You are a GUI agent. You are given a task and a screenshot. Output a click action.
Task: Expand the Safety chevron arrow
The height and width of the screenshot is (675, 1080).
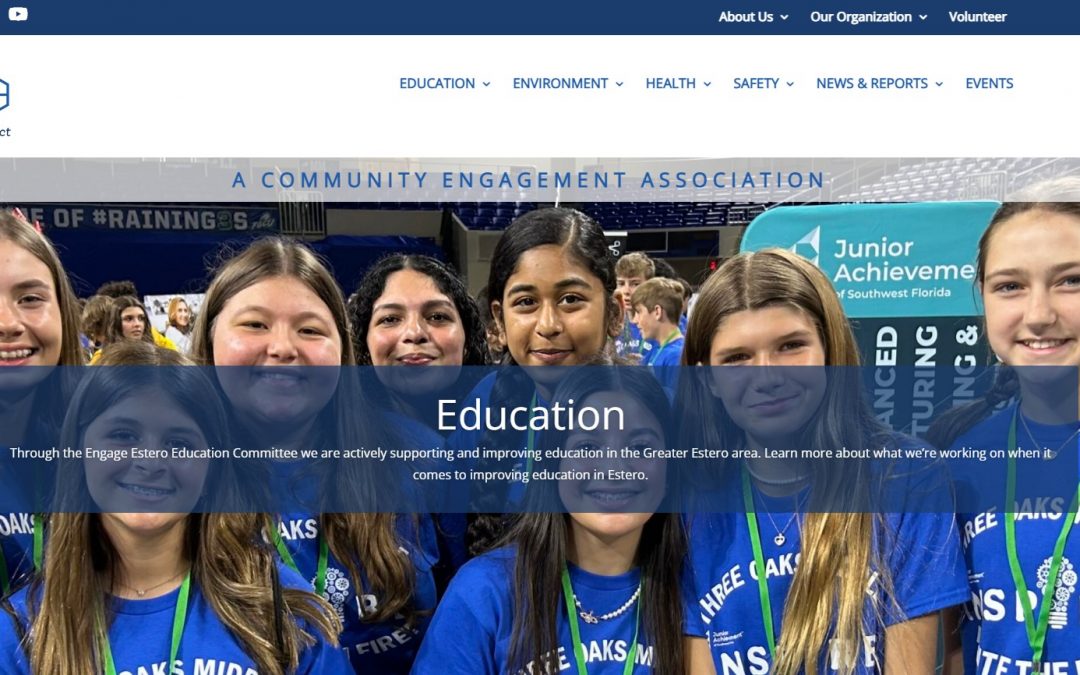(790, 84)
